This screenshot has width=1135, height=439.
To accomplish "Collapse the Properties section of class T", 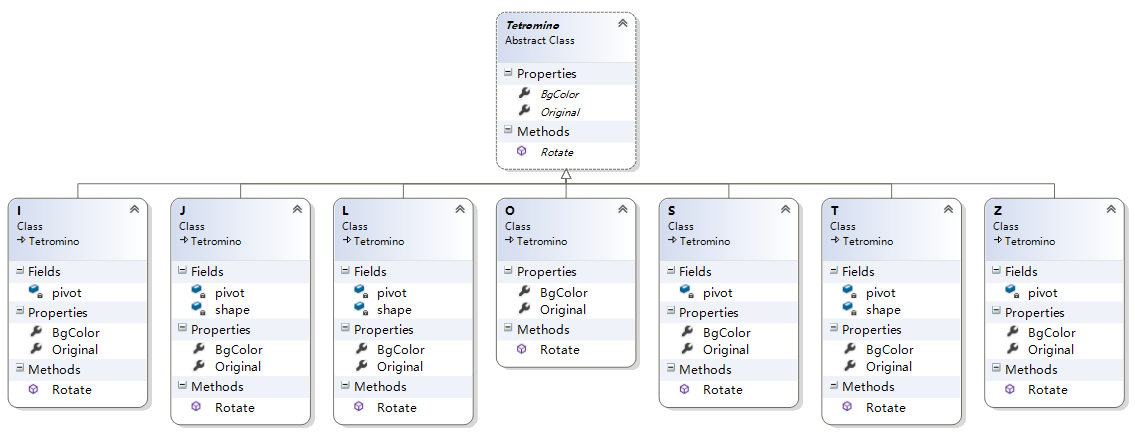I will tap(832, 329).
